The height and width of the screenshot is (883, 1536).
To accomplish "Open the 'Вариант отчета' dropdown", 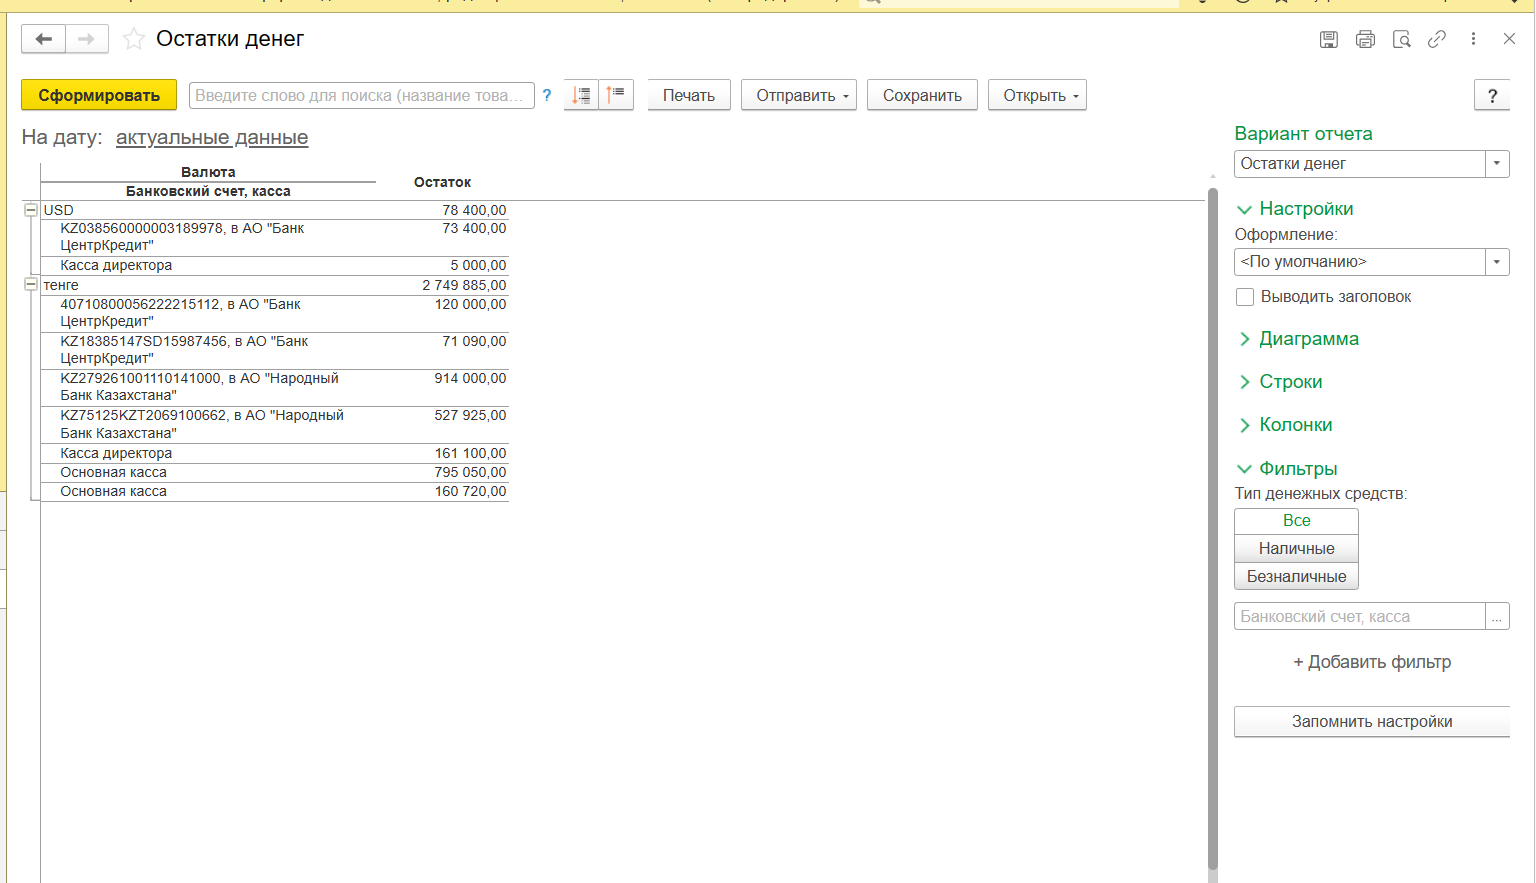I will click(1496, 164).
